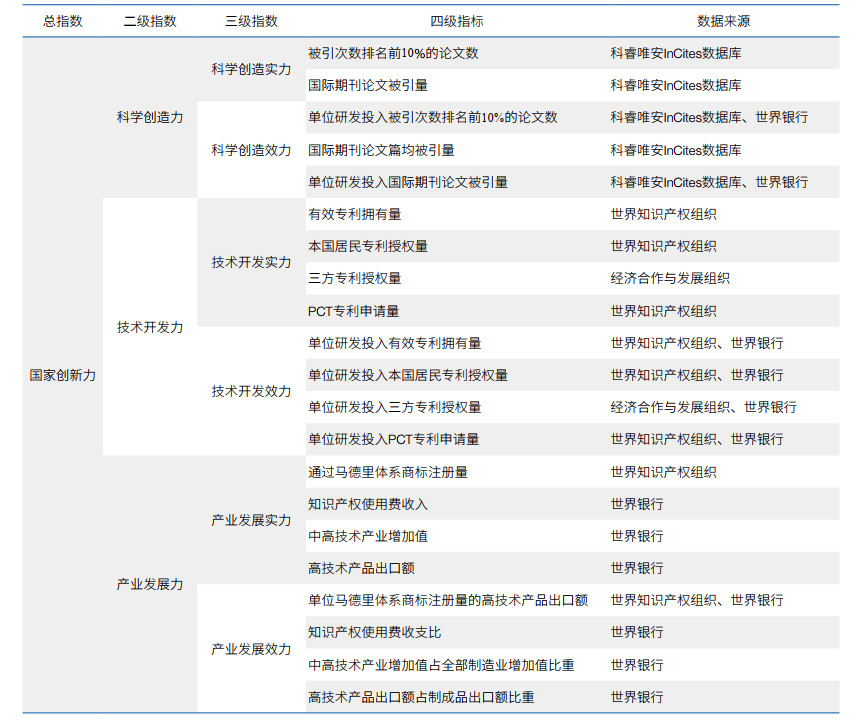Click 被引次数排名前10%的论文数 indicator

tap(393, 53)
